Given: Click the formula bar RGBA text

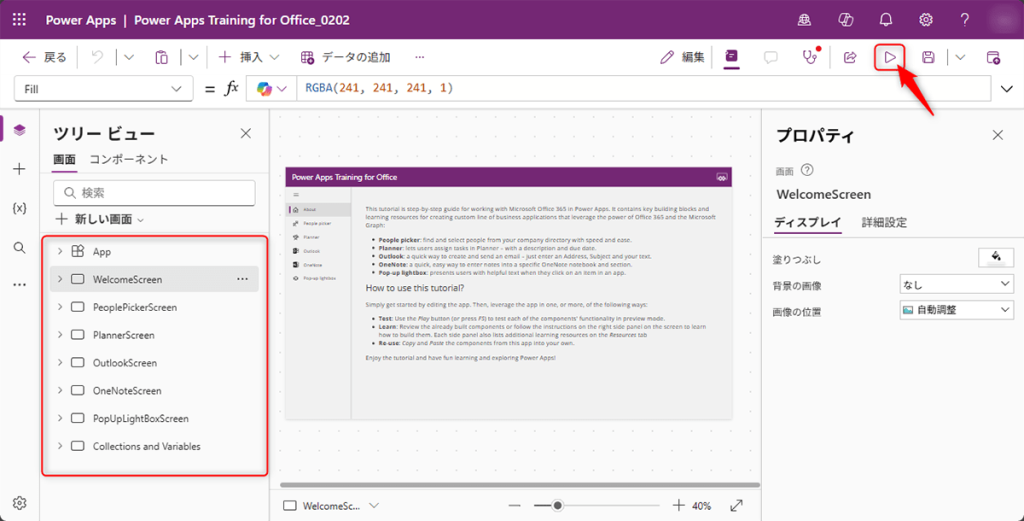Looking at the screenshot, I should (379, 88).
